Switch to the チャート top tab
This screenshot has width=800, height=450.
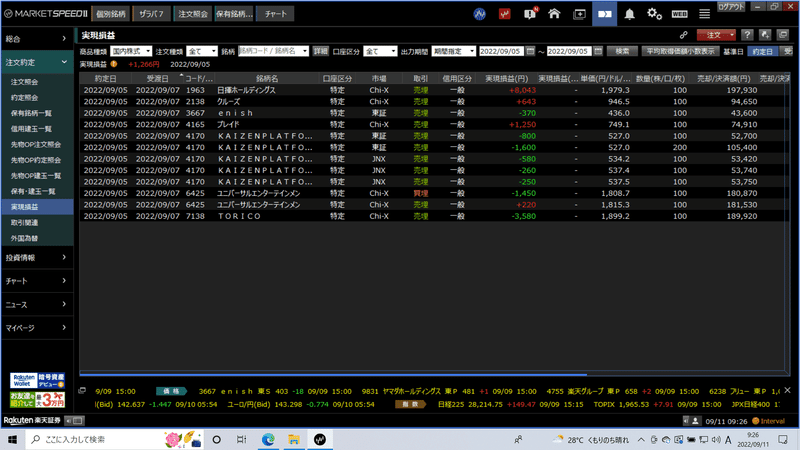pyautogui.click(x=276, y=14)
